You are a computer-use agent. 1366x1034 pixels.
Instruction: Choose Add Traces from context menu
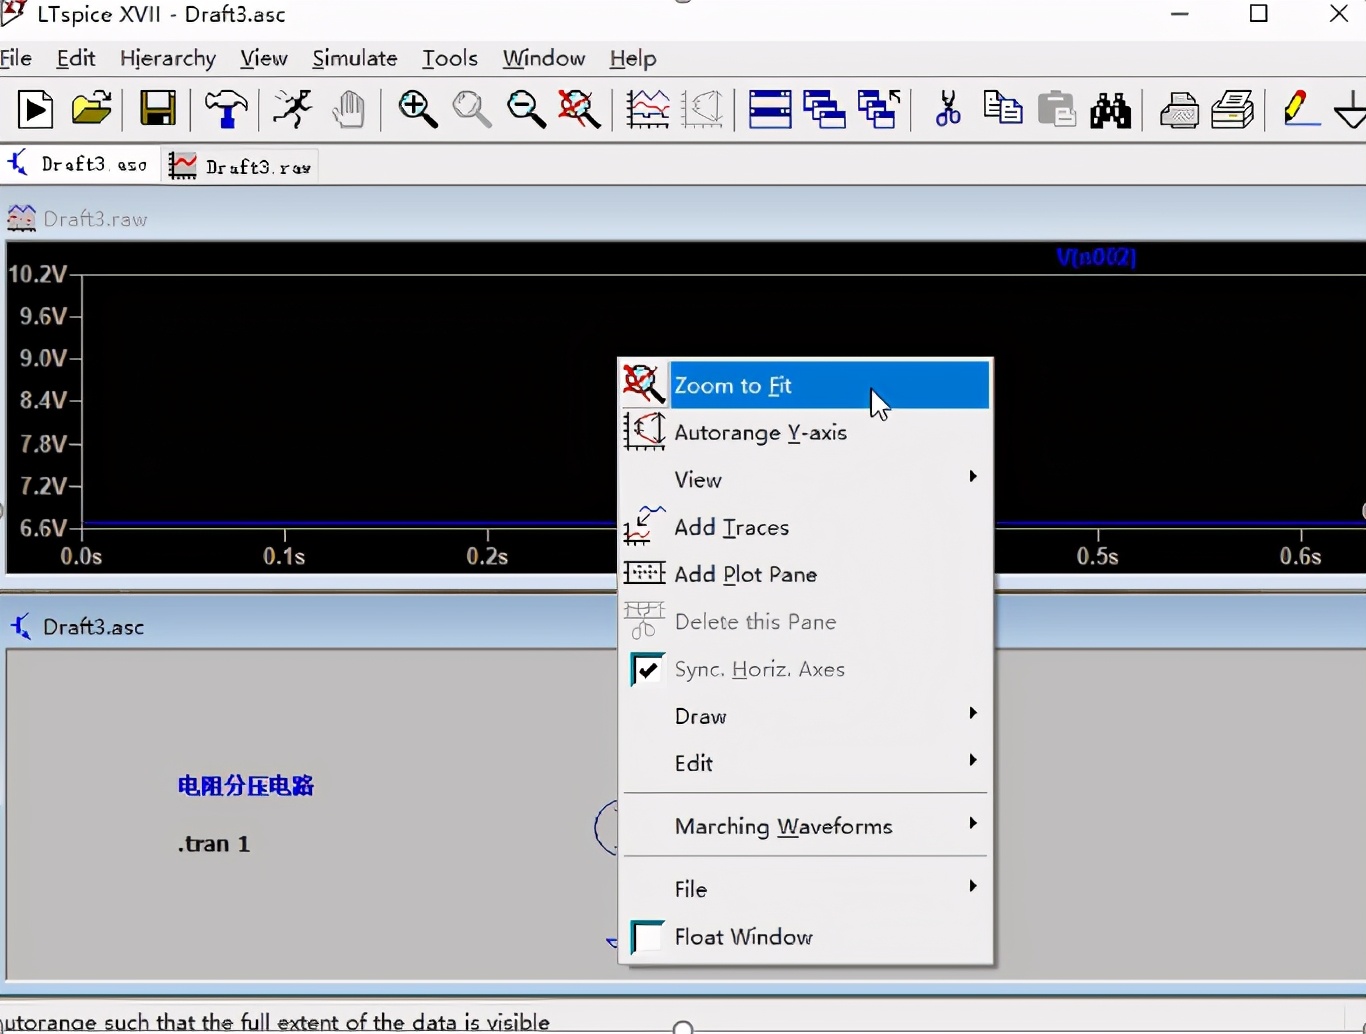point(732,527)
